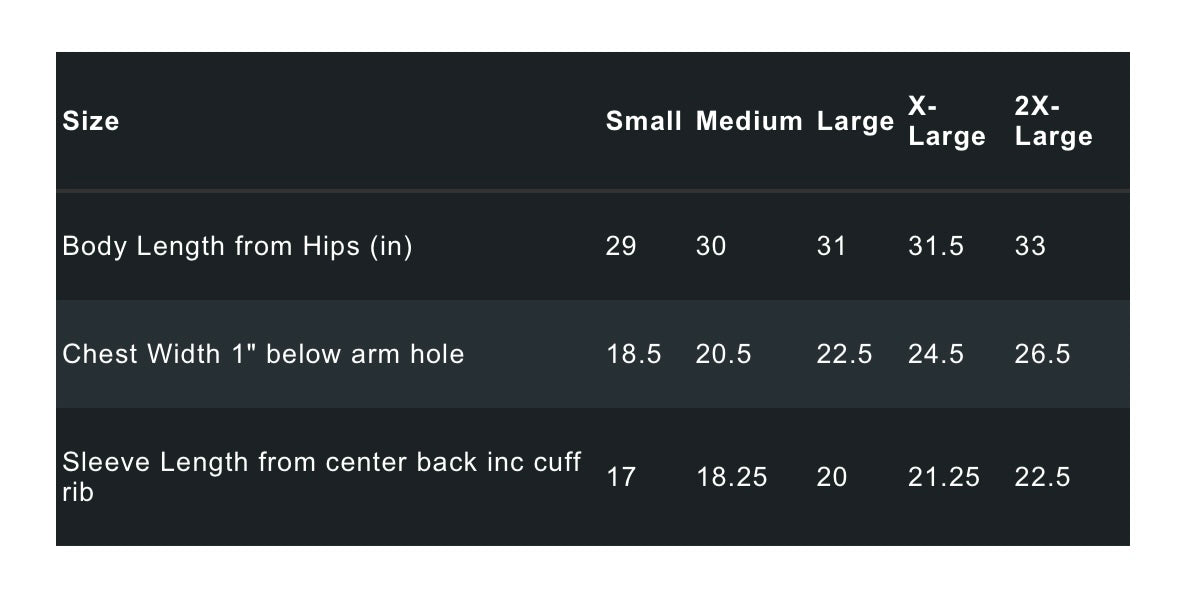The height and width of the screenshot is (597, 1184).
Task: Select the X-Large column header
Action: [946, 121]
